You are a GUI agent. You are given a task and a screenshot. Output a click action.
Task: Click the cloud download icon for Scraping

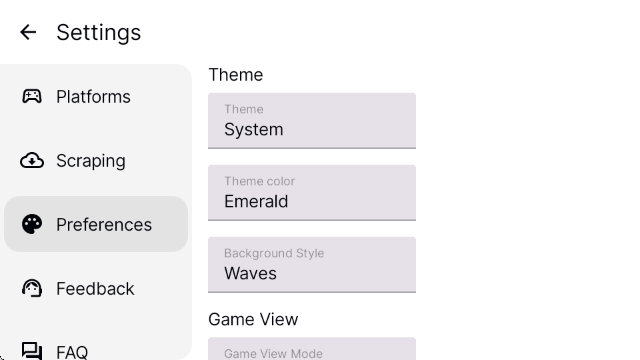tap(32, 160)
